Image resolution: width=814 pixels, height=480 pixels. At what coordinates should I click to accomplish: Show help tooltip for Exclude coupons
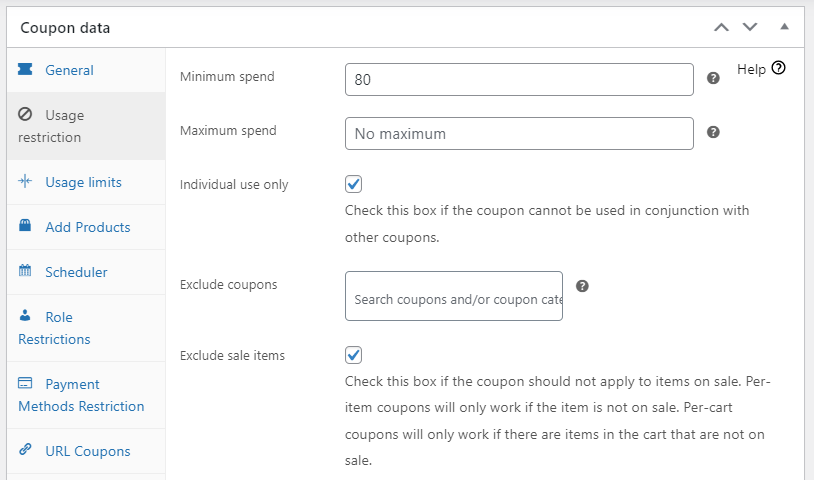tap(582, 286)
